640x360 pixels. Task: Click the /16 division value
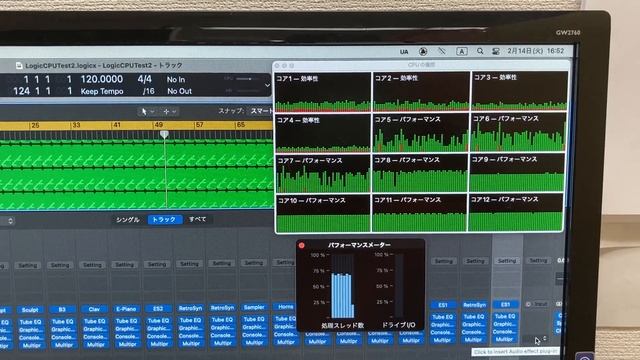[x=149, y=91]
